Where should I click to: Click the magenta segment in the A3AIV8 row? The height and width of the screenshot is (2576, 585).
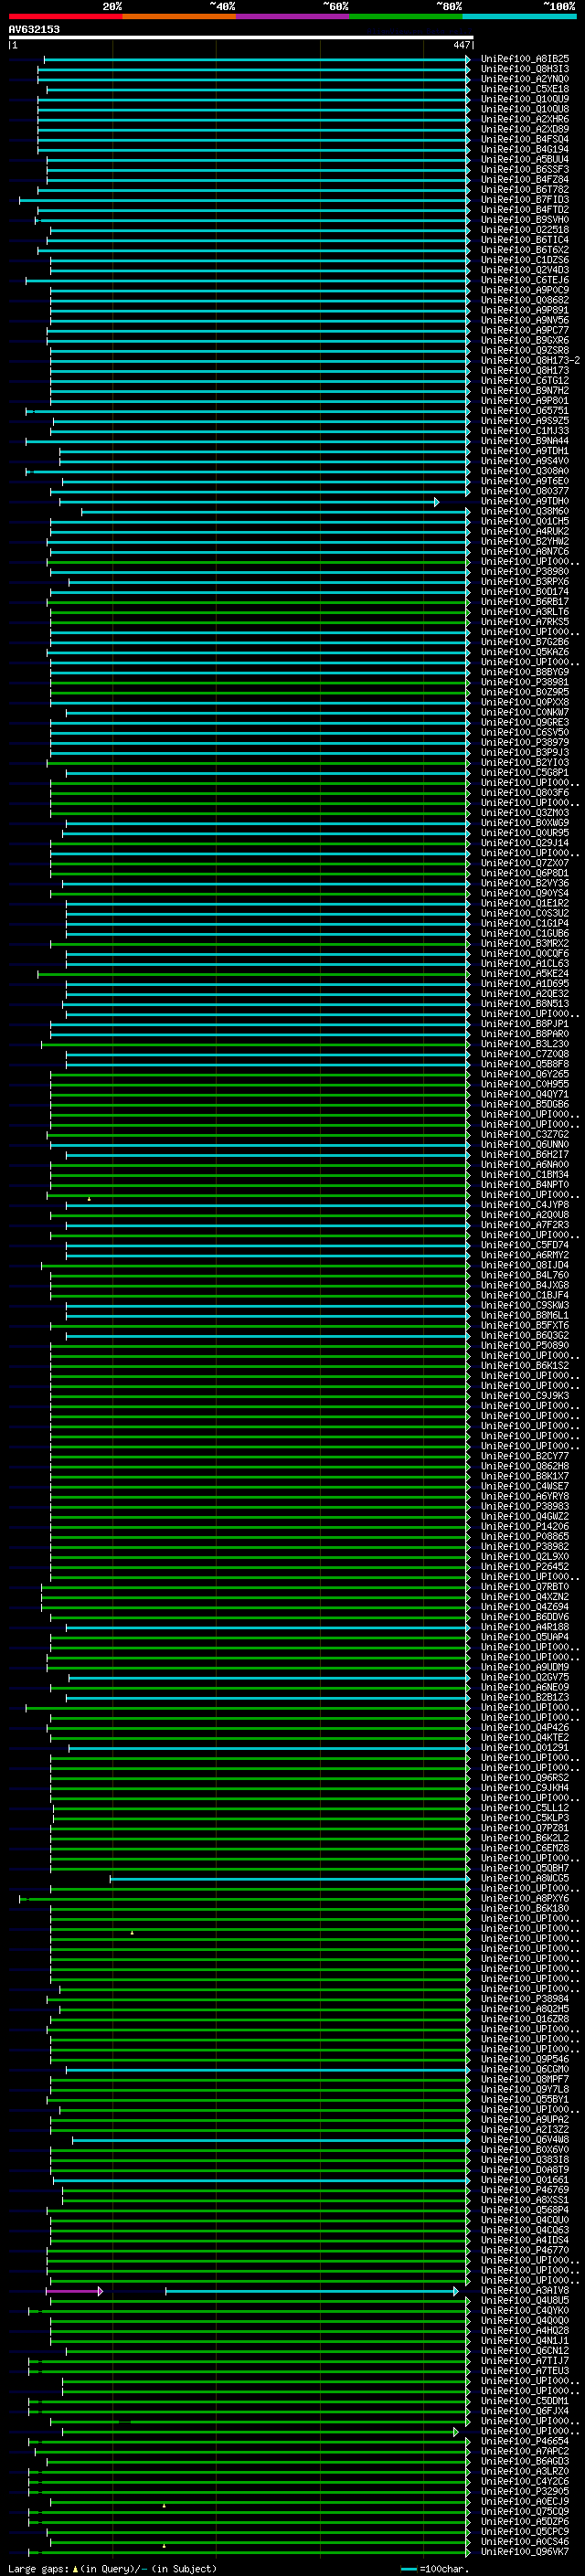click(x=73, y=2290)
